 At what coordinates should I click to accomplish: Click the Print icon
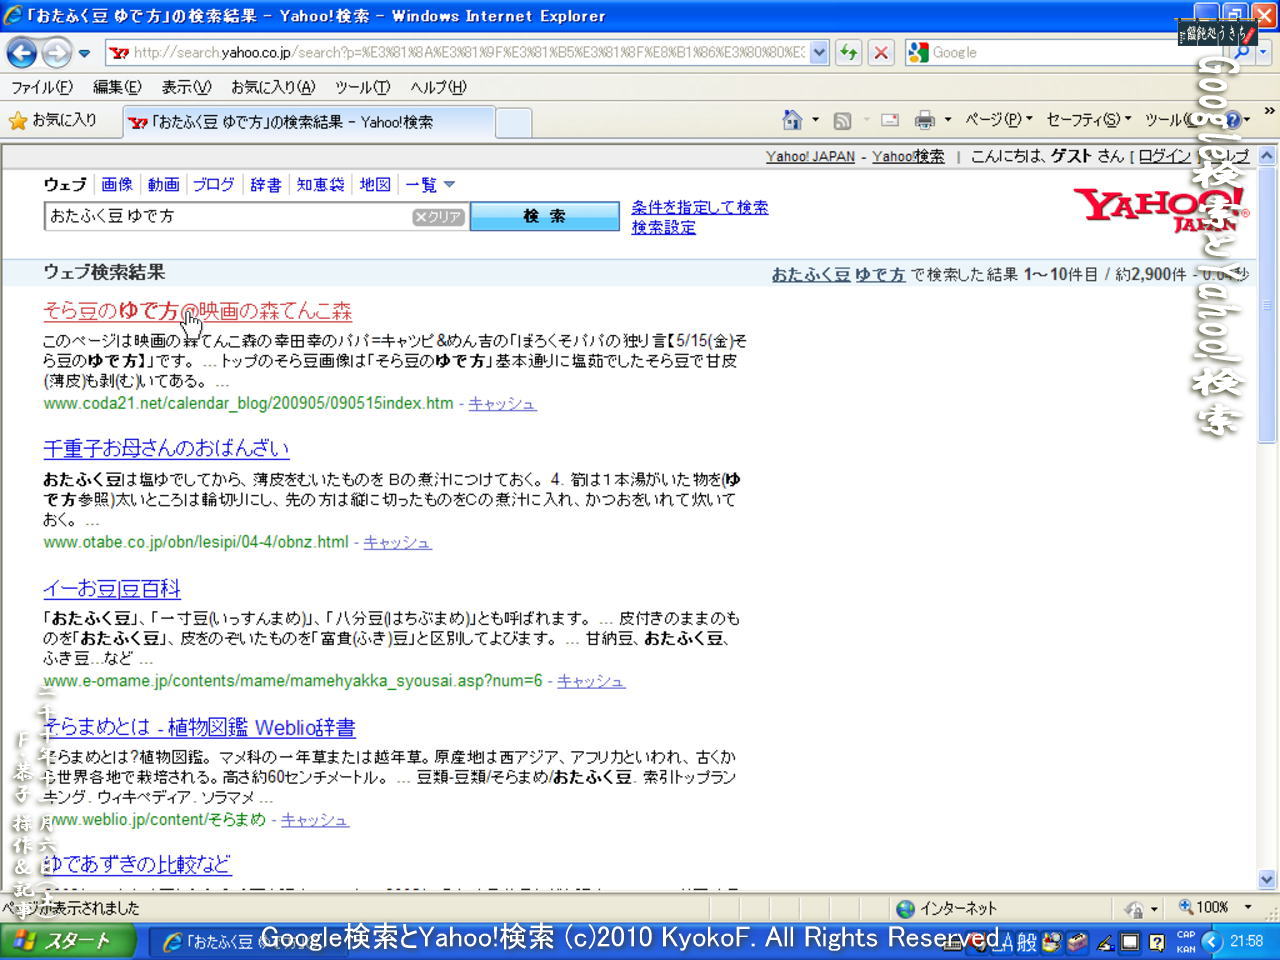925,121
